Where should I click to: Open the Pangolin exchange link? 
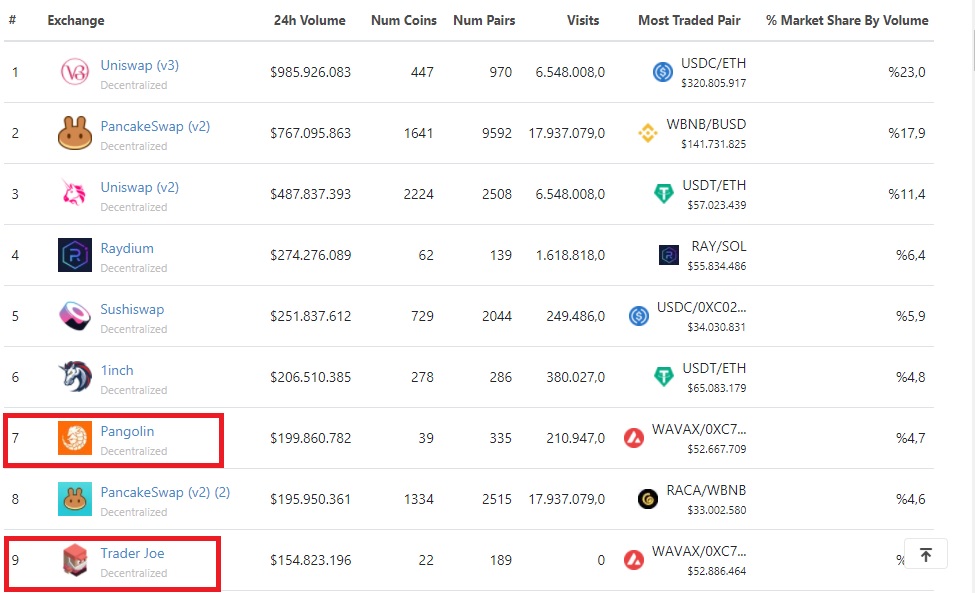pos(127,431)
